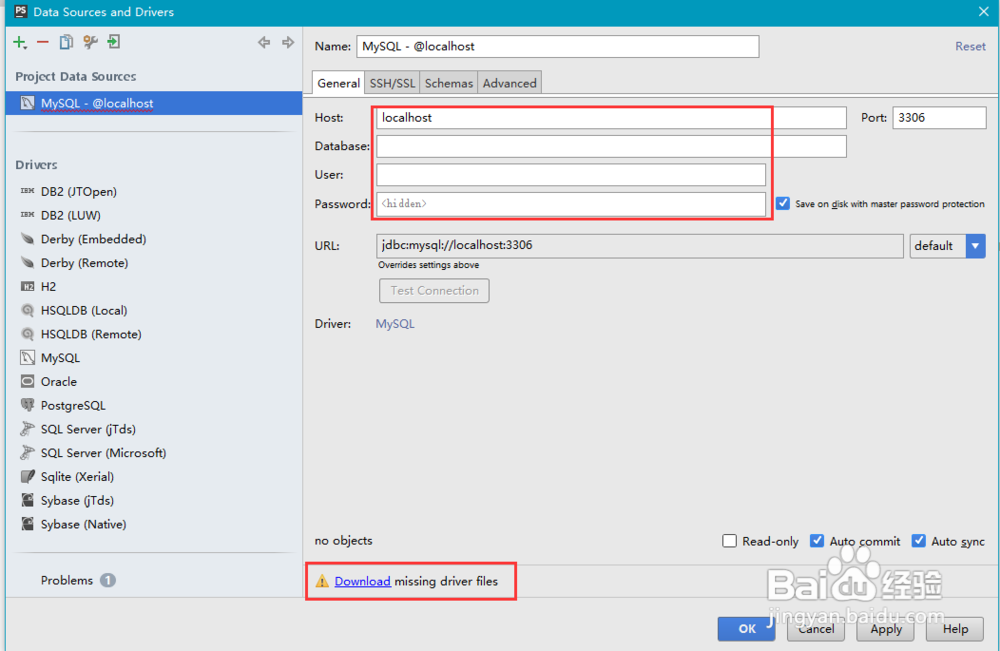Image resolution: width=1000 pixels, height=651 pixels.
Task: Click the Duplicate data source icon
Action: [66, 42]
